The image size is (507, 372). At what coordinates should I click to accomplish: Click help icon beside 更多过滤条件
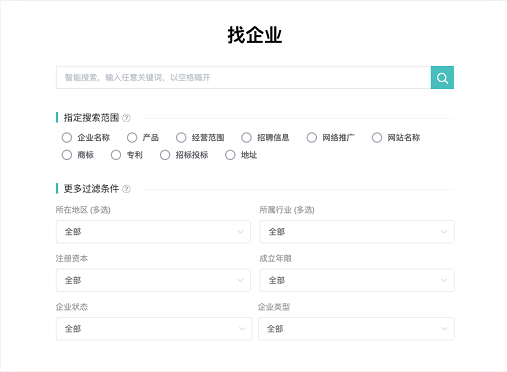126,189
